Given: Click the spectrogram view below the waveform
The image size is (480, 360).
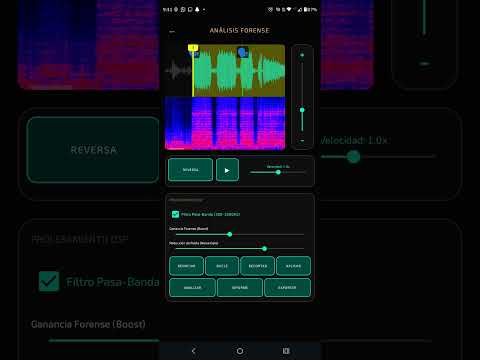Looking at the screenshot, I should pyautogui.click(x=225, y=123).
